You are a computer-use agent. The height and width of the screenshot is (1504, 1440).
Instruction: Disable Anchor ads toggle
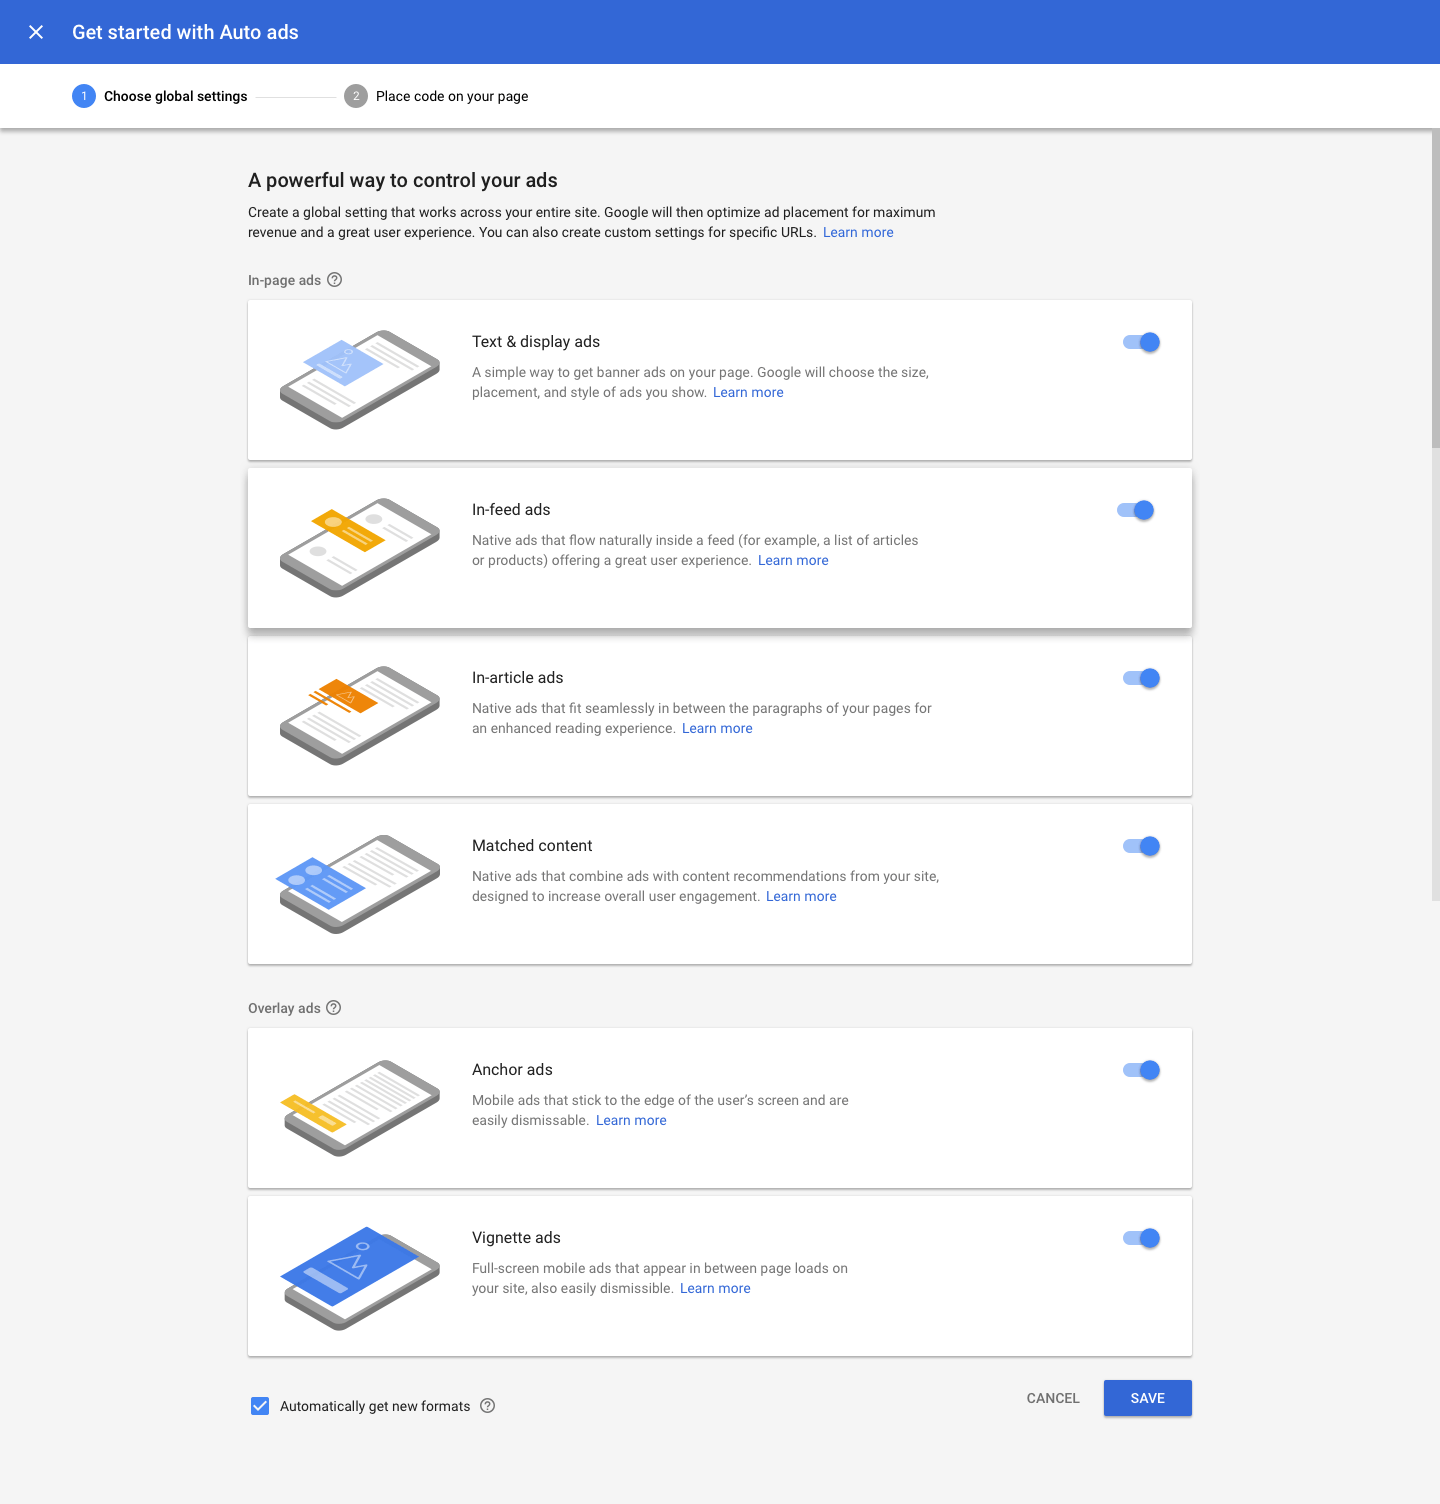pyautogui.click(x=1141, y=1070)
